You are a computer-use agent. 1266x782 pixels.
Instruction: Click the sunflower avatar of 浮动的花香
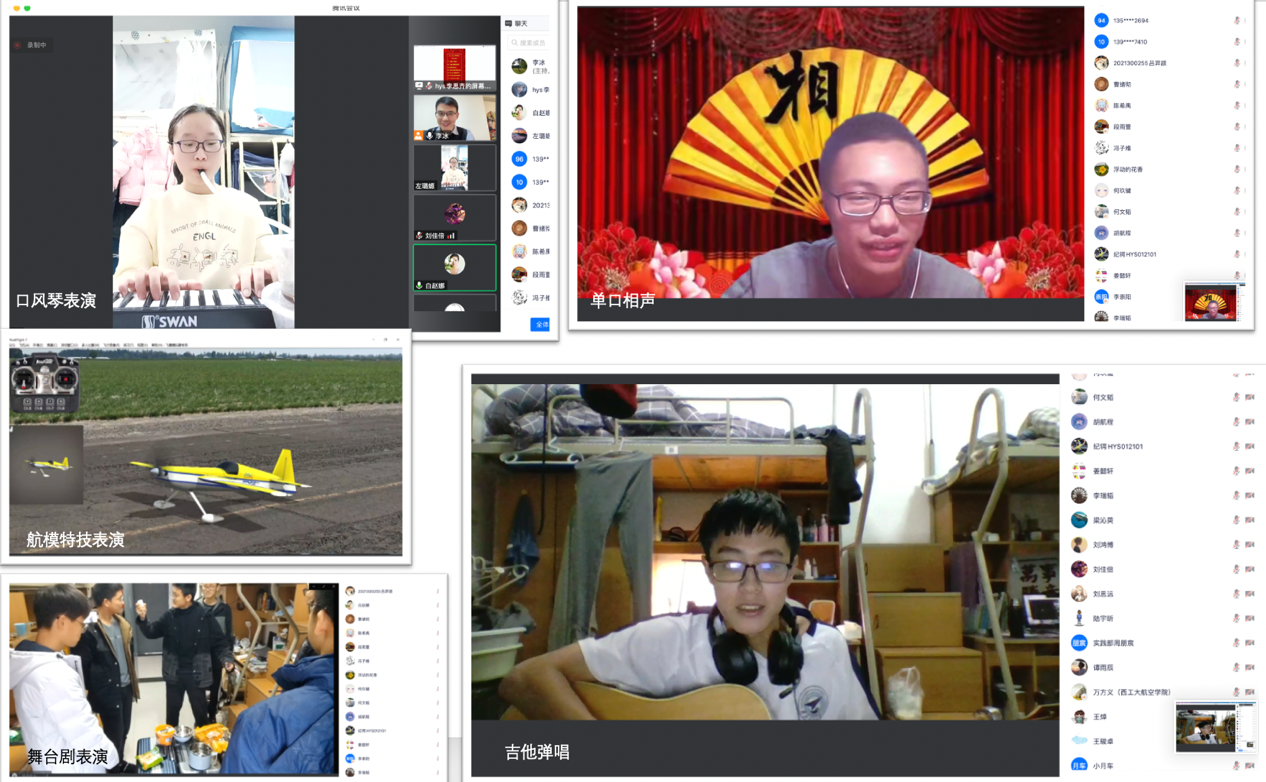point(1101,169)
